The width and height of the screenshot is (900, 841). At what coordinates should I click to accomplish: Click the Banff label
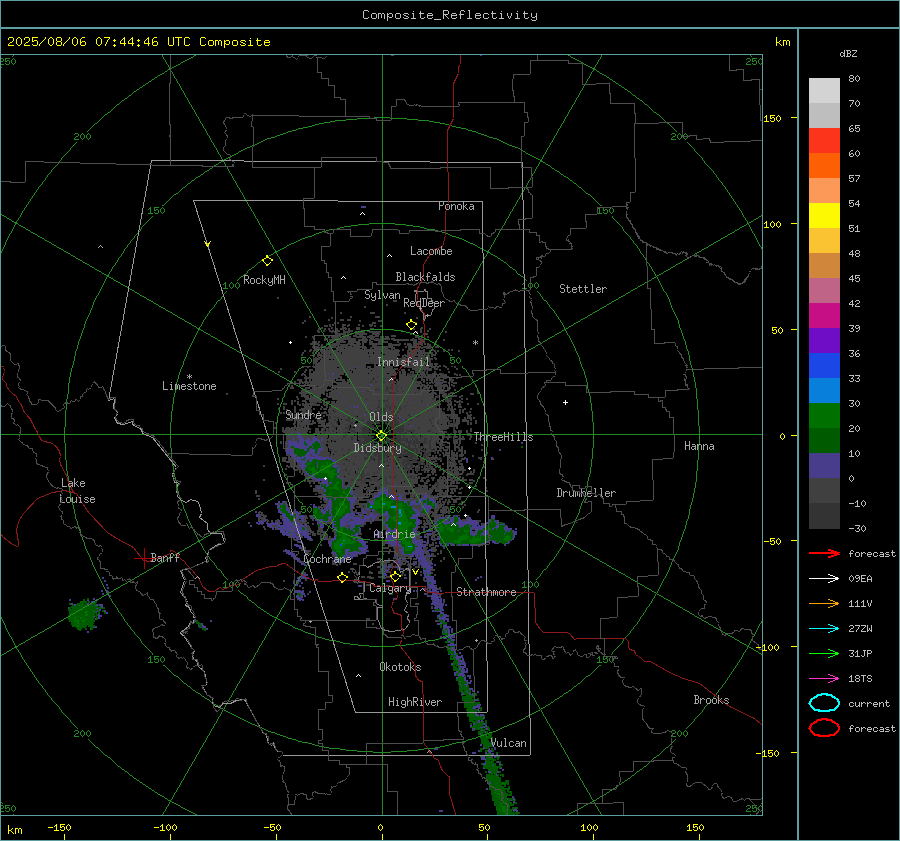tap(165, 557)
